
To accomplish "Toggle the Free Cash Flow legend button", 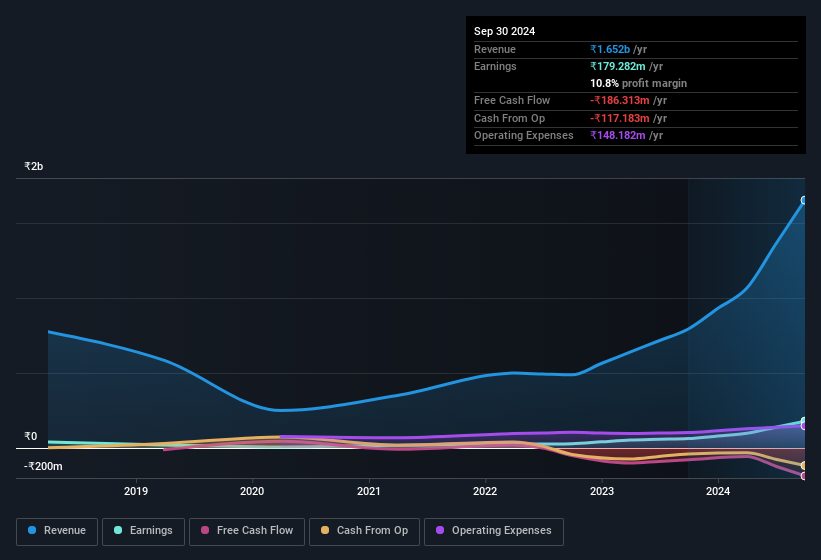I will [x=247, y=531].
